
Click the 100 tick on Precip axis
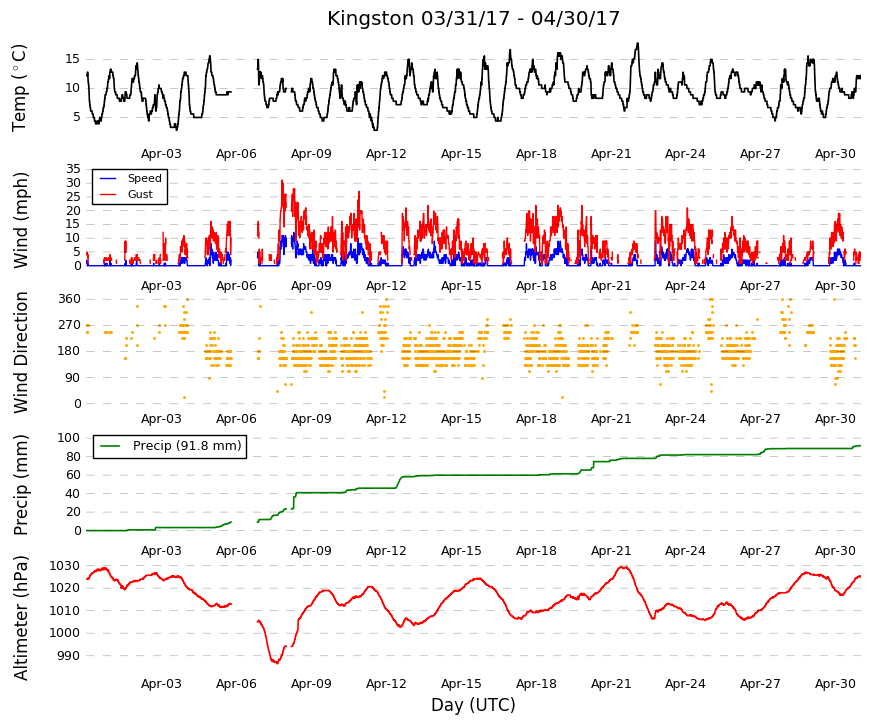pos(69,438)
